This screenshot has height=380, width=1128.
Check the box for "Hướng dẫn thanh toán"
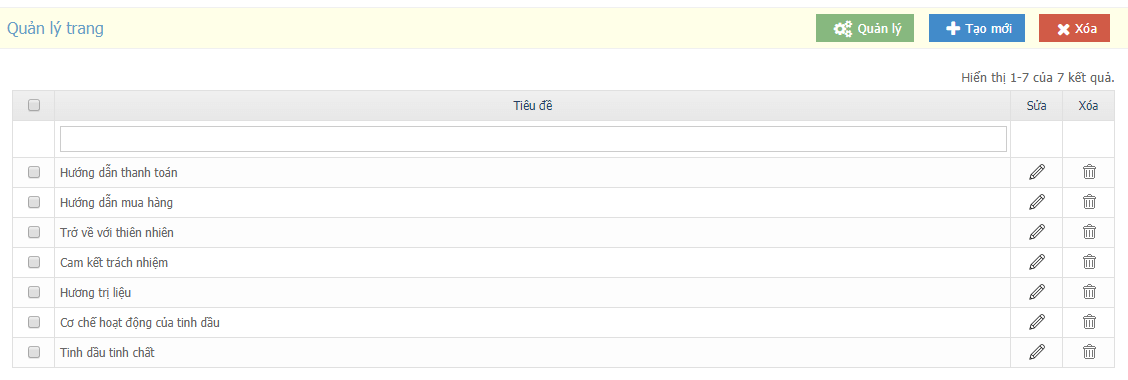(34, 173)
